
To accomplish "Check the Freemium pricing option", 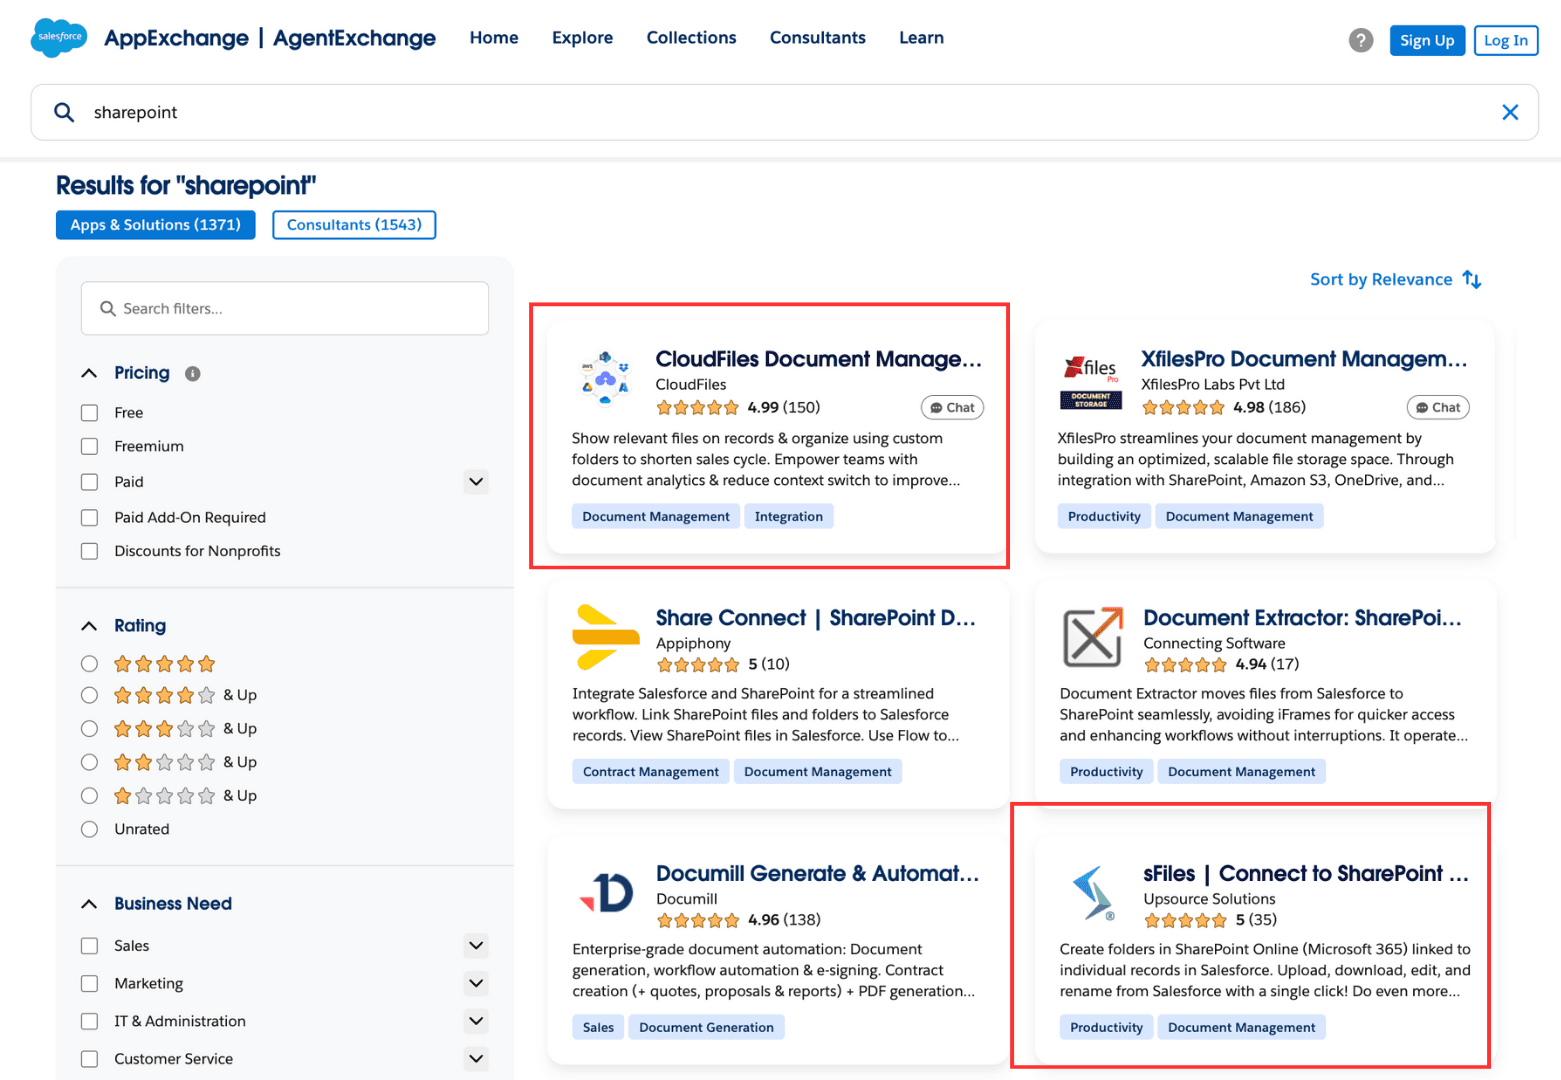I will tap(89, 446).
